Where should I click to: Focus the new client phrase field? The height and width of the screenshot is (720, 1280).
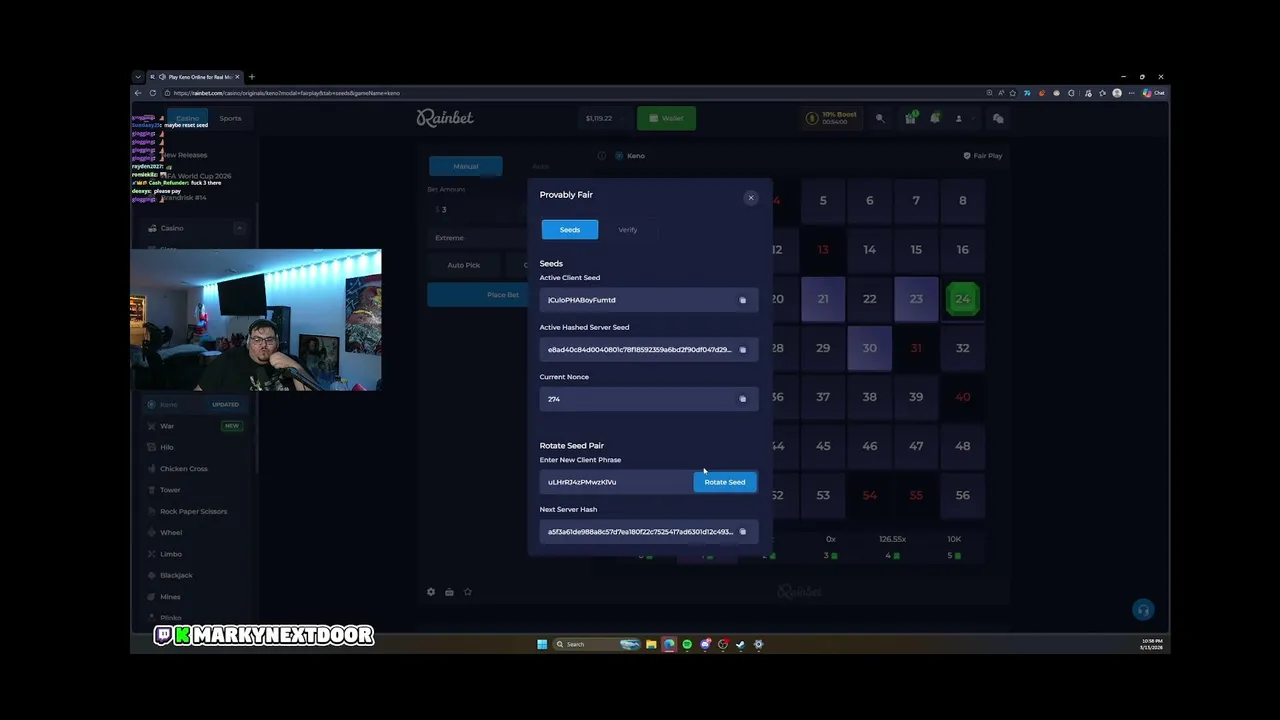(x=616, y=482)
